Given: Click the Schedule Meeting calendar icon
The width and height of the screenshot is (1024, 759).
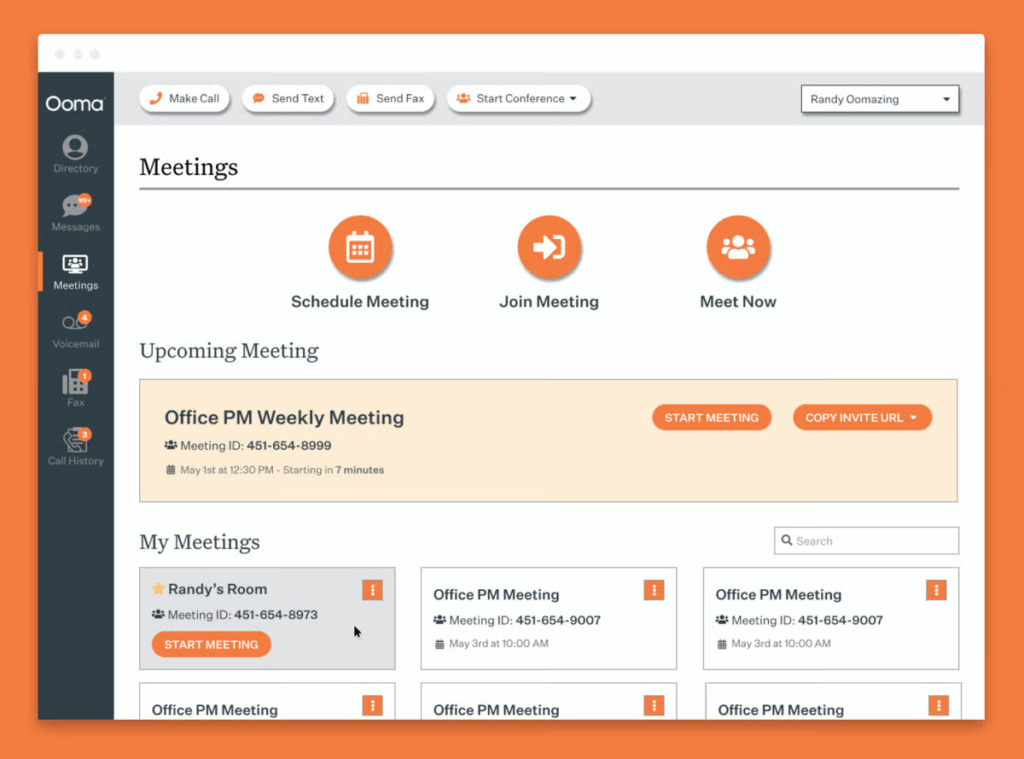Looking at the screenshot, I should pos(360,246).
